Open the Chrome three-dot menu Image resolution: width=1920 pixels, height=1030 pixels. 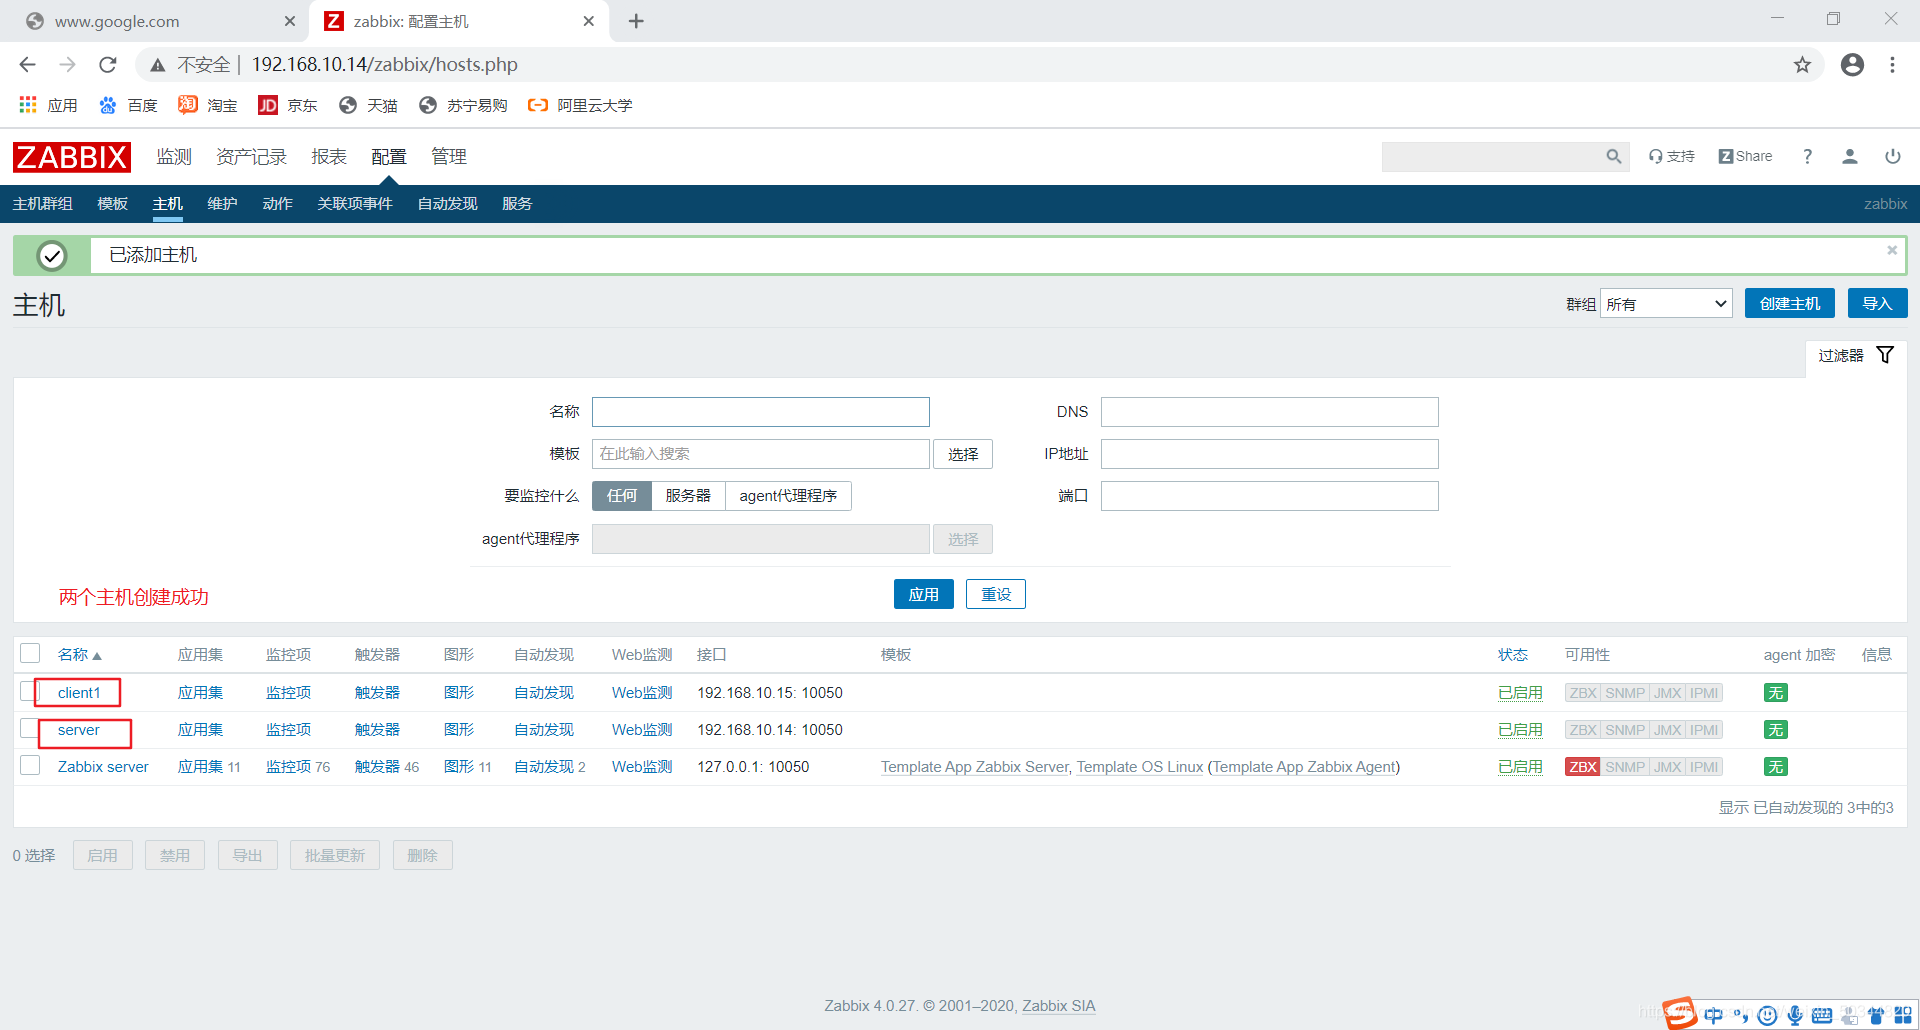pyautogui.click(x=1892, y=65)
